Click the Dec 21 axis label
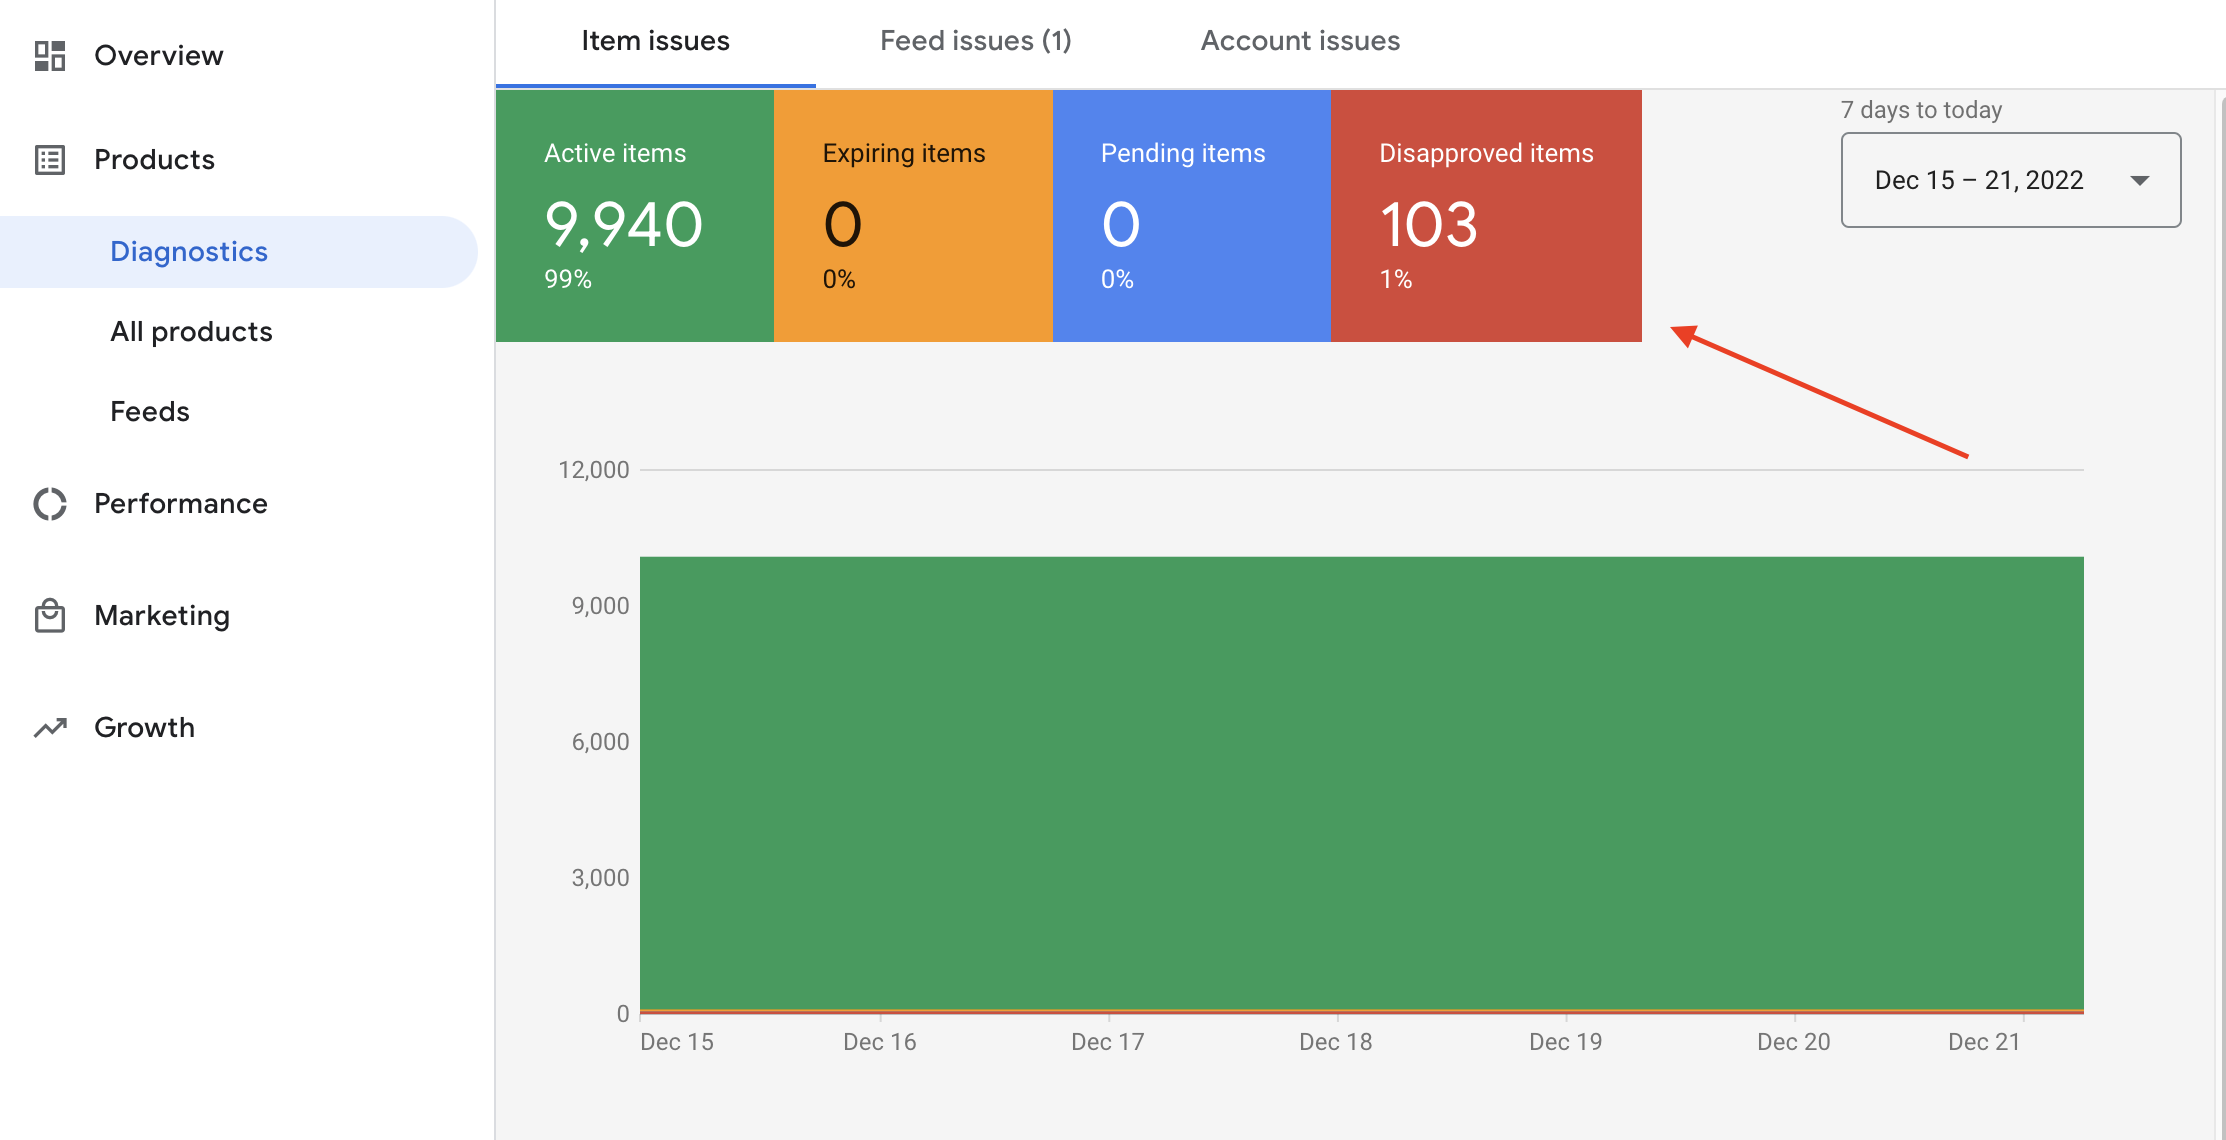Viewport: 2226px width, 1140px height. (1984, 1042)
